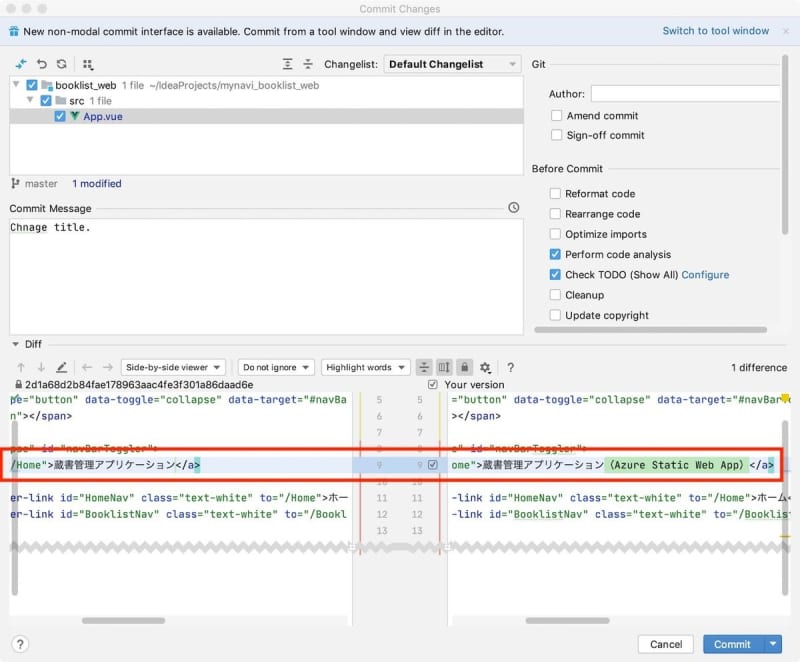Viewport: 800px width, 662px height.
Task: Click the right diff pane horizontal scrollbar
Action: point(567,621)
